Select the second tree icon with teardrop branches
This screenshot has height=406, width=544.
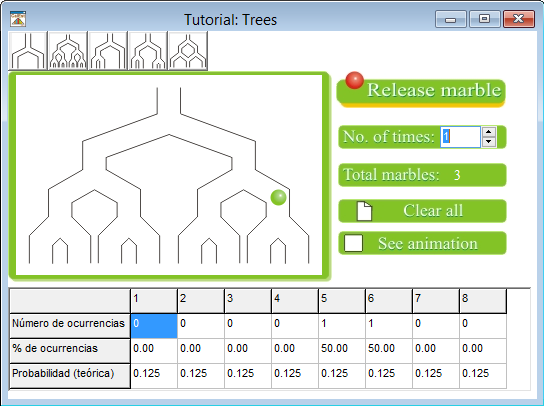(68, 51)
